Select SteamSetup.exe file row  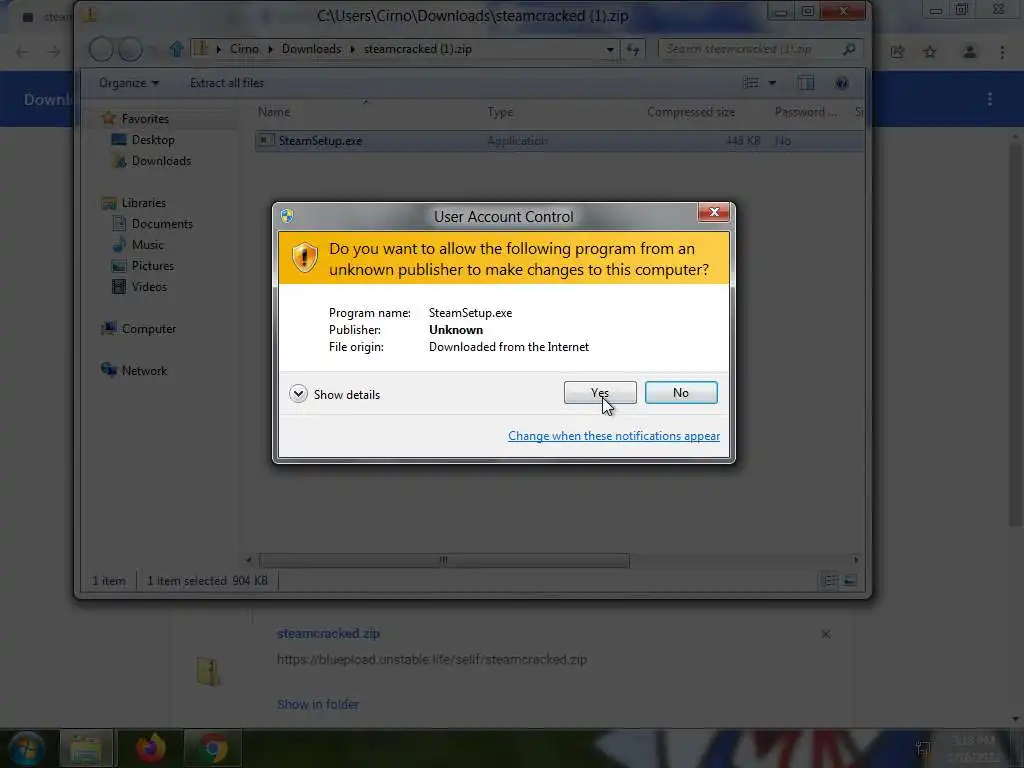(559, 140)
